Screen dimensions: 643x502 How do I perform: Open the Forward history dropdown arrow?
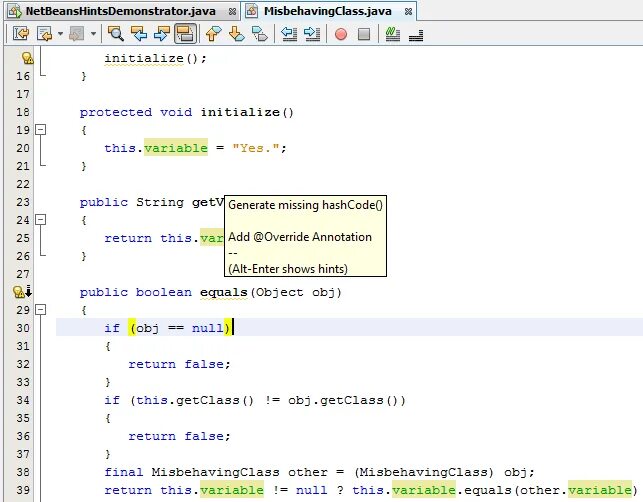pos(93,34)
